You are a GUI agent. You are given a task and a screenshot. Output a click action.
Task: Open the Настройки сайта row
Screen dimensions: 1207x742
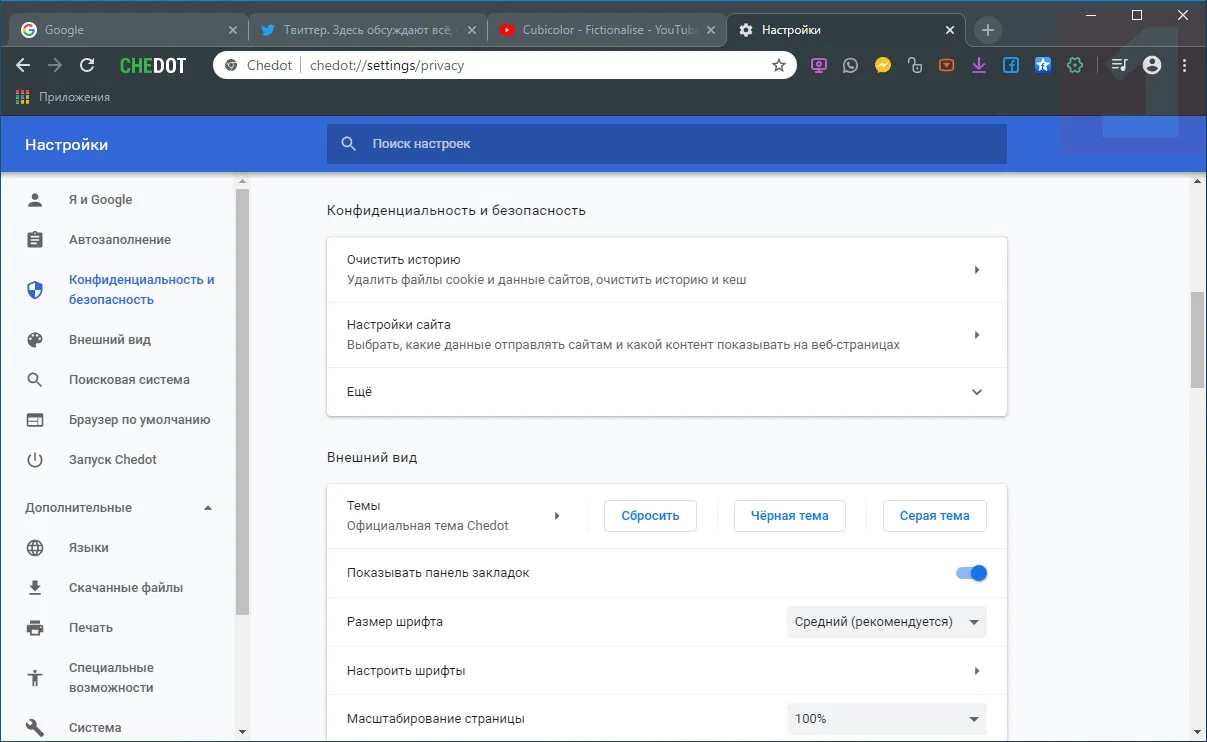tap(667, 335)
